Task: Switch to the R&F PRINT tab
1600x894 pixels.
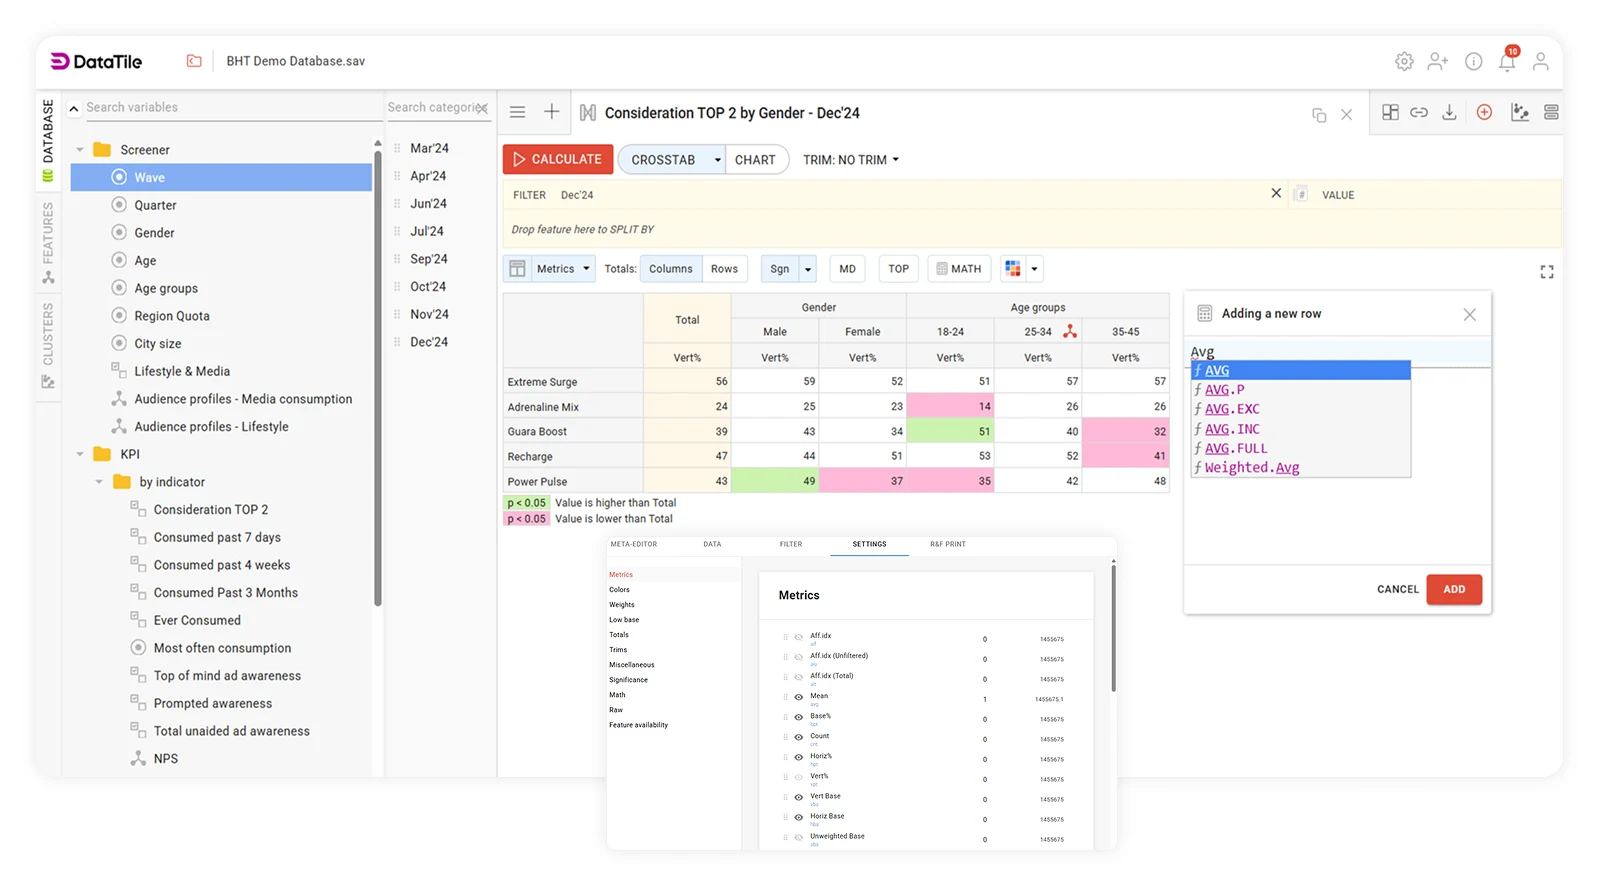Action: point(948,544)
